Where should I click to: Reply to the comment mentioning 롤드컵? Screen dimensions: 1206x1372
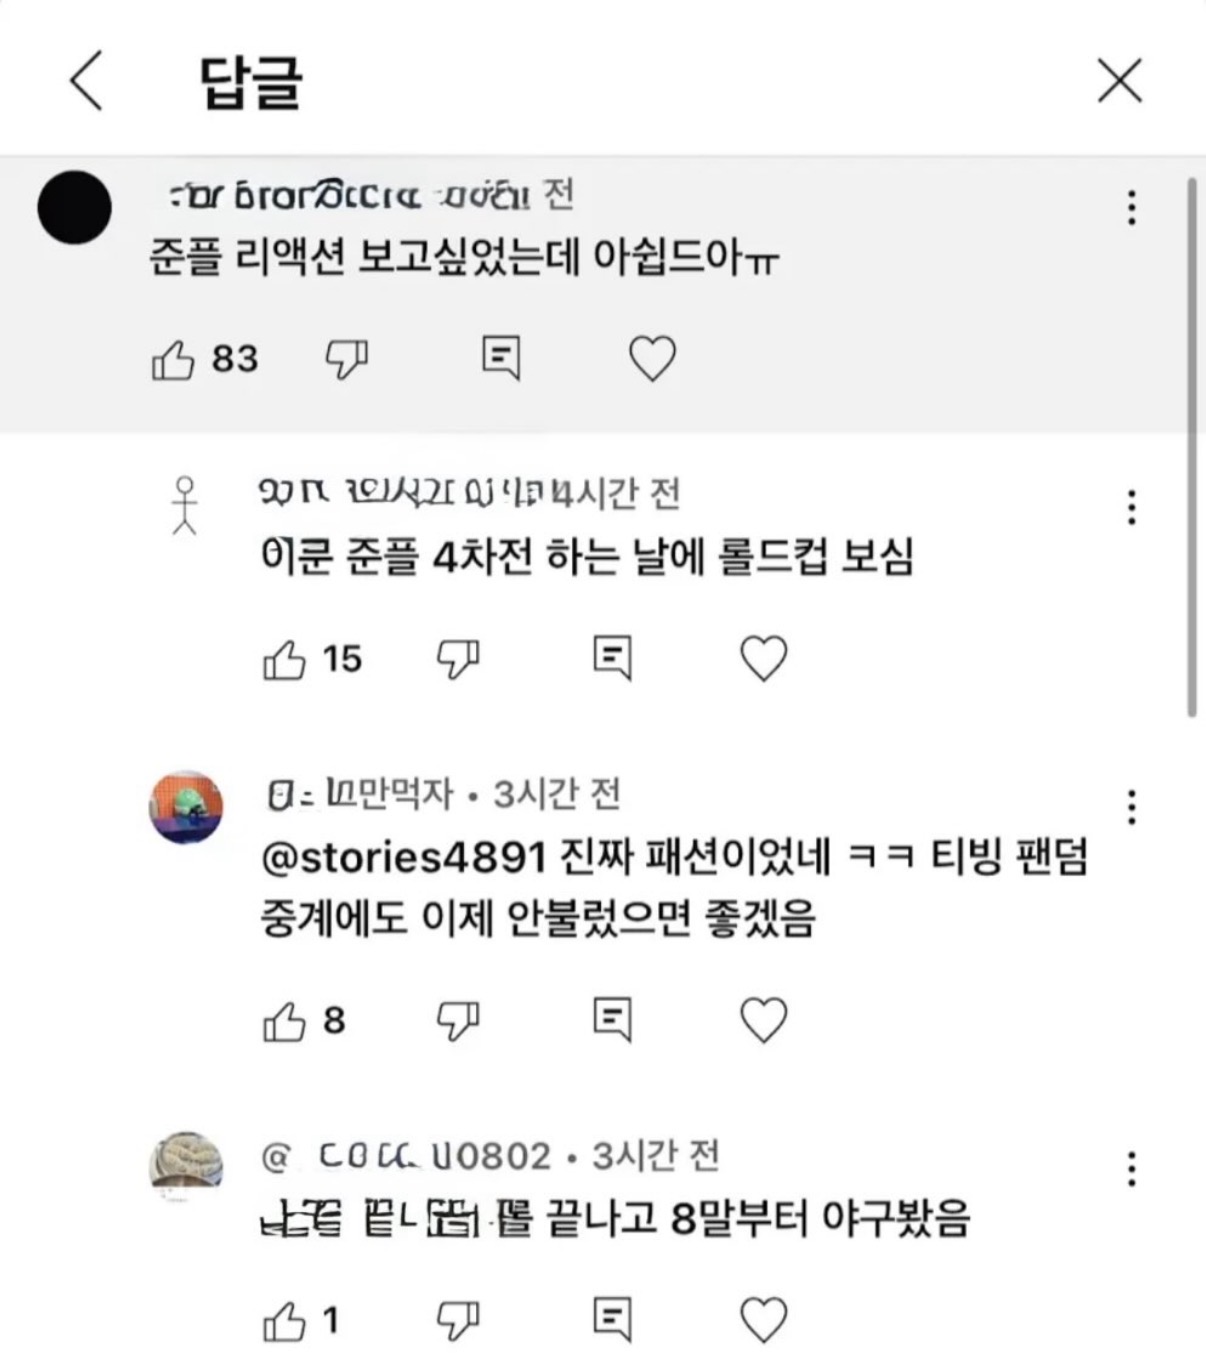pyautogui.click(x=612, y=658)
